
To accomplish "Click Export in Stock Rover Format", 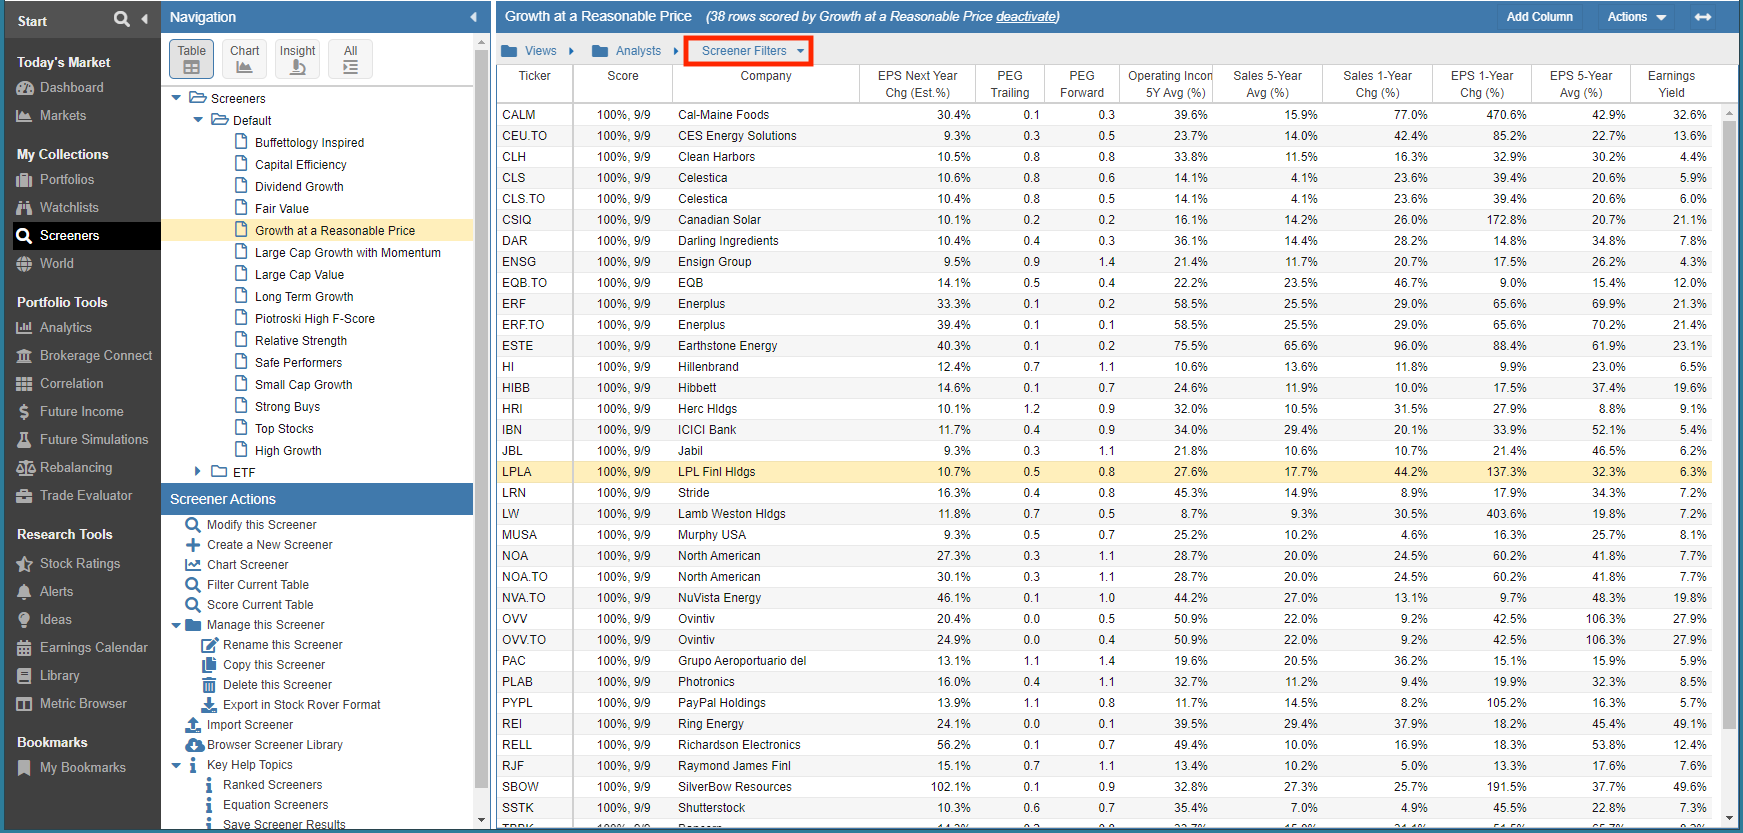I will [291, 705].
